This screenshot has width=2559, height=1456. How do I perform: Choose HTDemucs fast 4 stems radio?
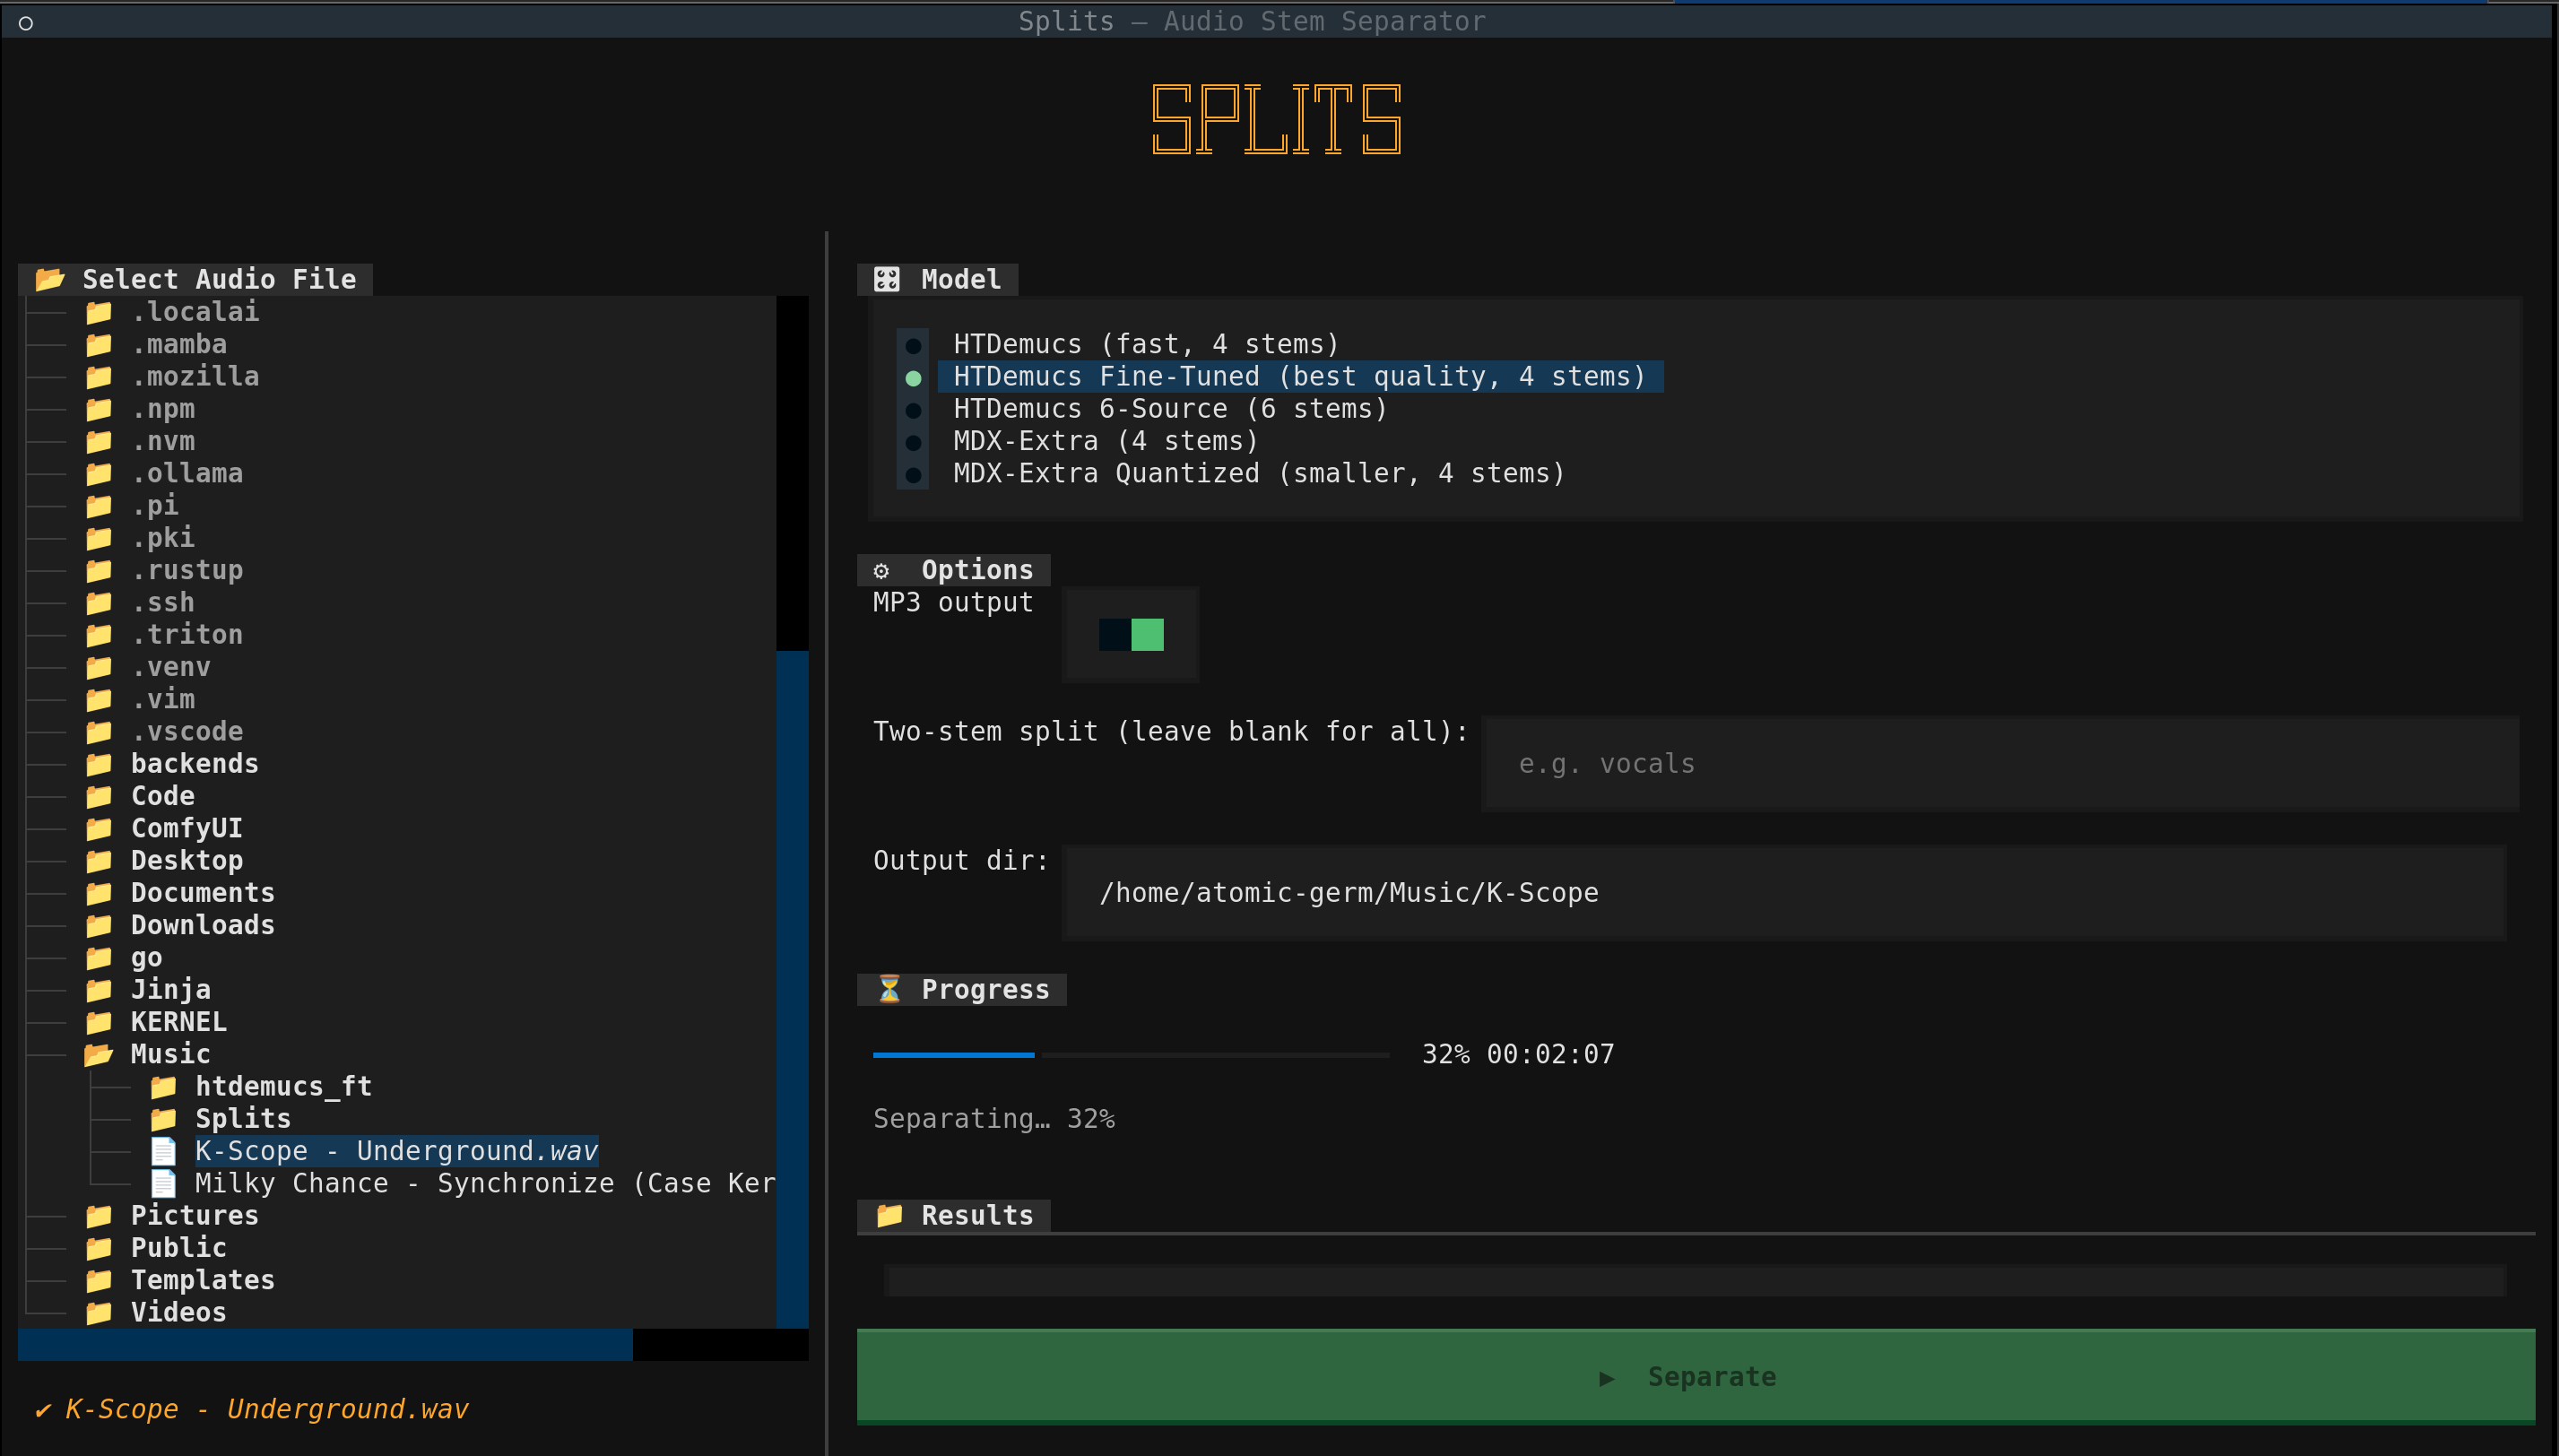point(913,345)
